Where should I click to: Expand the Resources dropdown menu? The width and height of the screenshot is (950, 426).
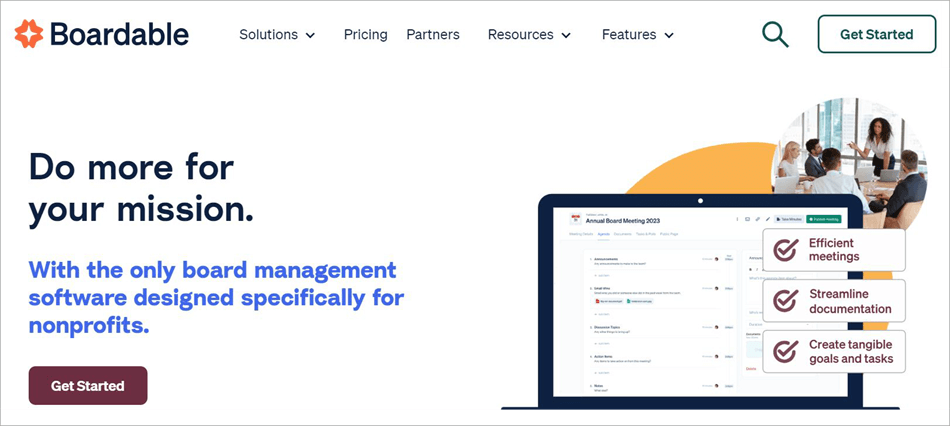(x=529, y=35)
